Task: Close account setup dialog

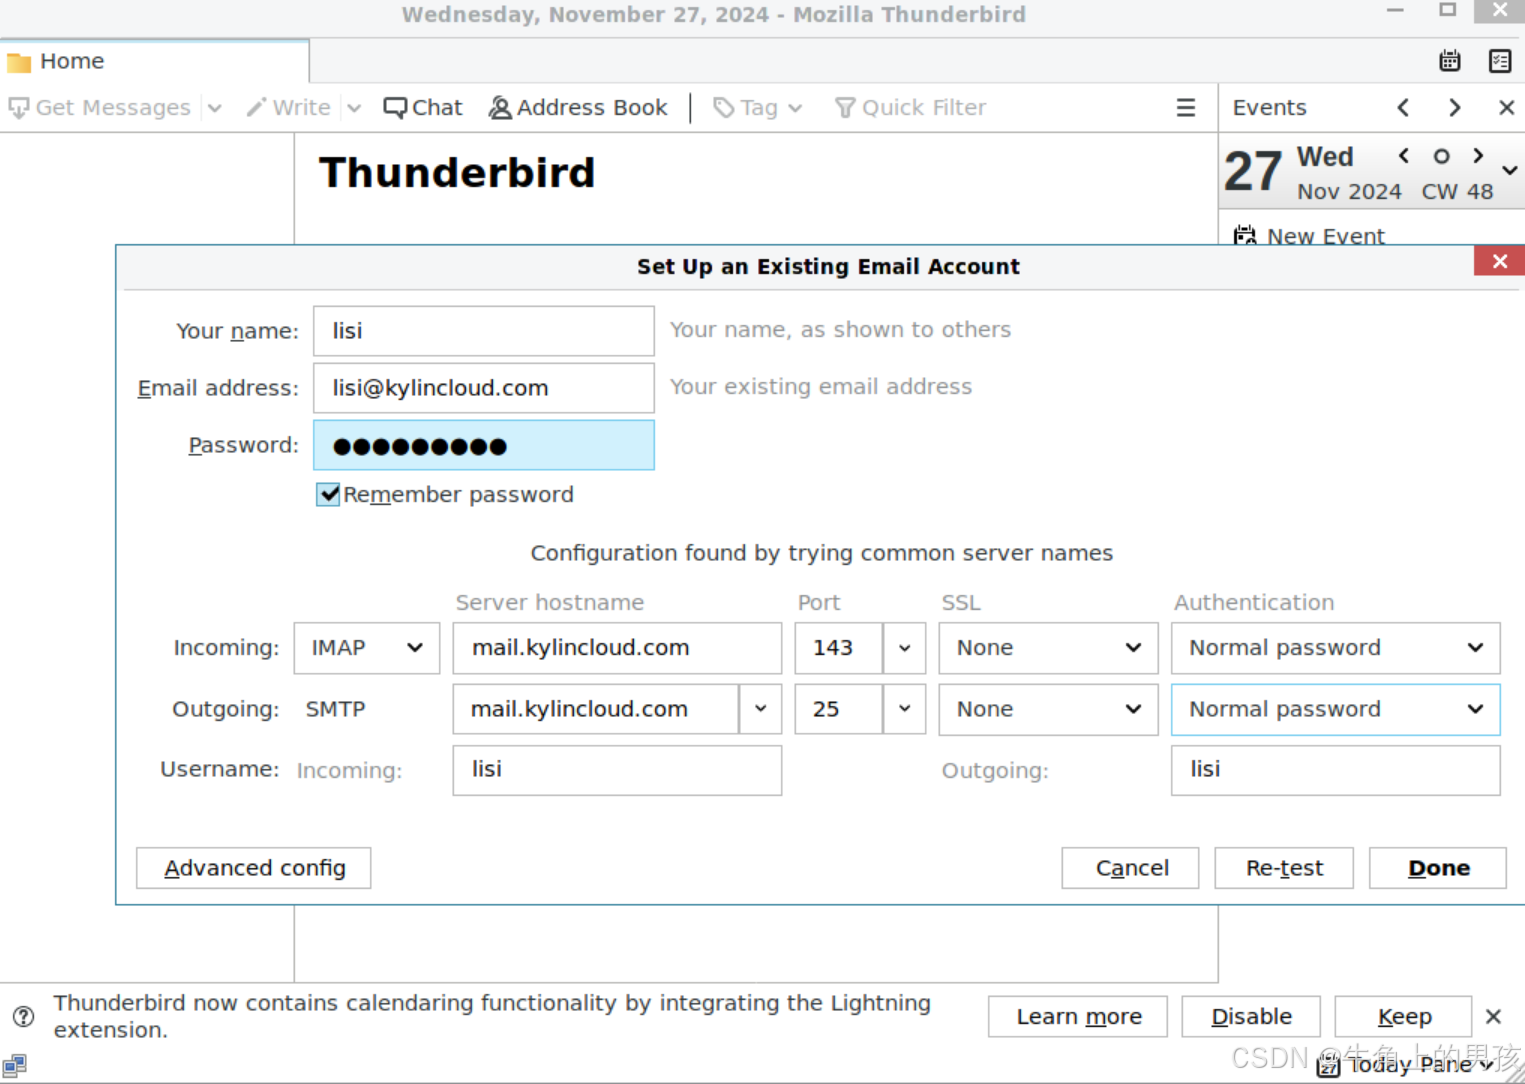Action: tap(1499, 261)
